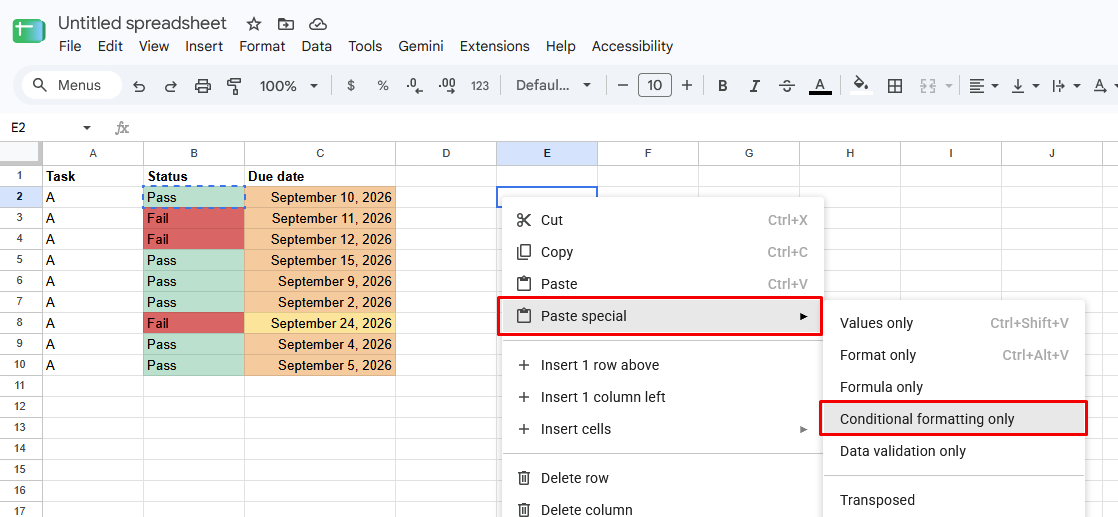Click the plus icon beside Insert 1 row above

point(524,365)
